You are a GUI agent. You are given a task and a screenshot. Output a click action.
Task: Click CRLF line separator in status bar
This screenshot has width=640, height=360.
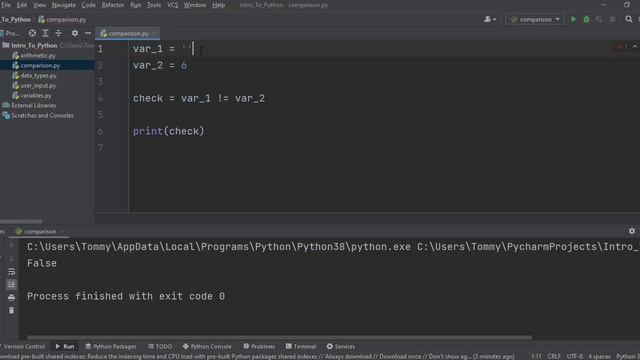pyautogui.click(x=554, y=356)
